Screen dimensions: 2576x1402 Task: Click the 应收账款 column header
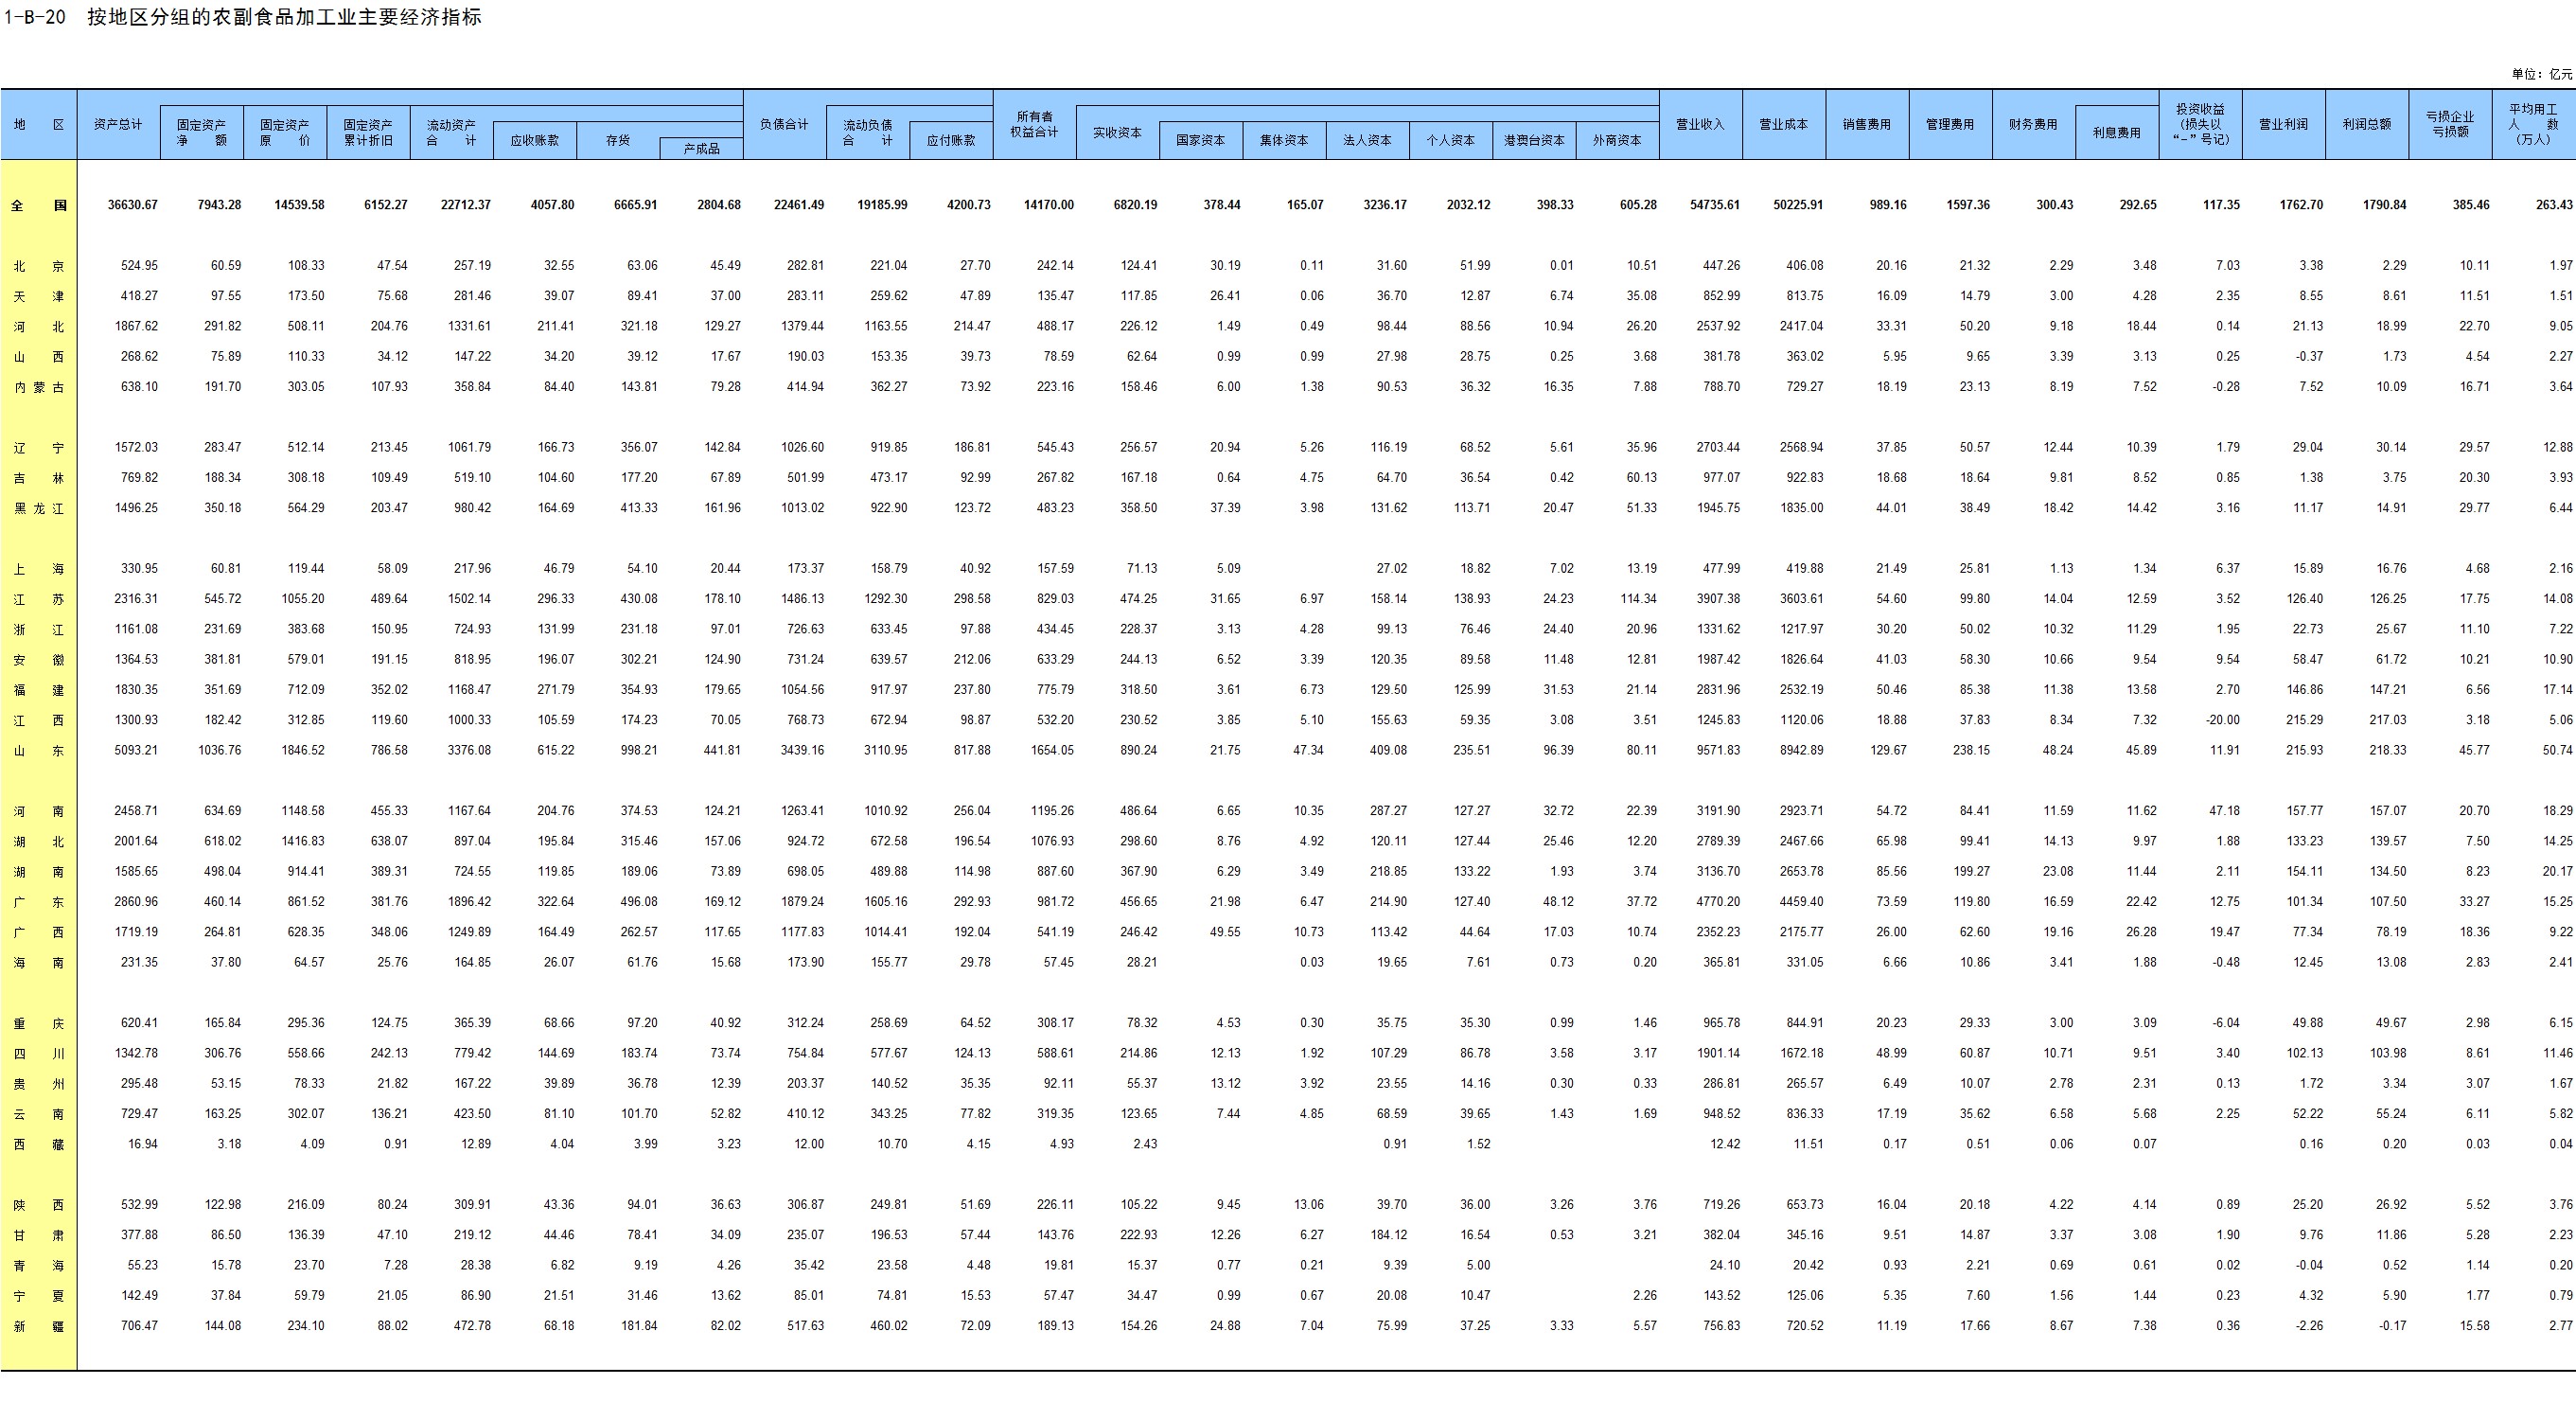point(534,141)
